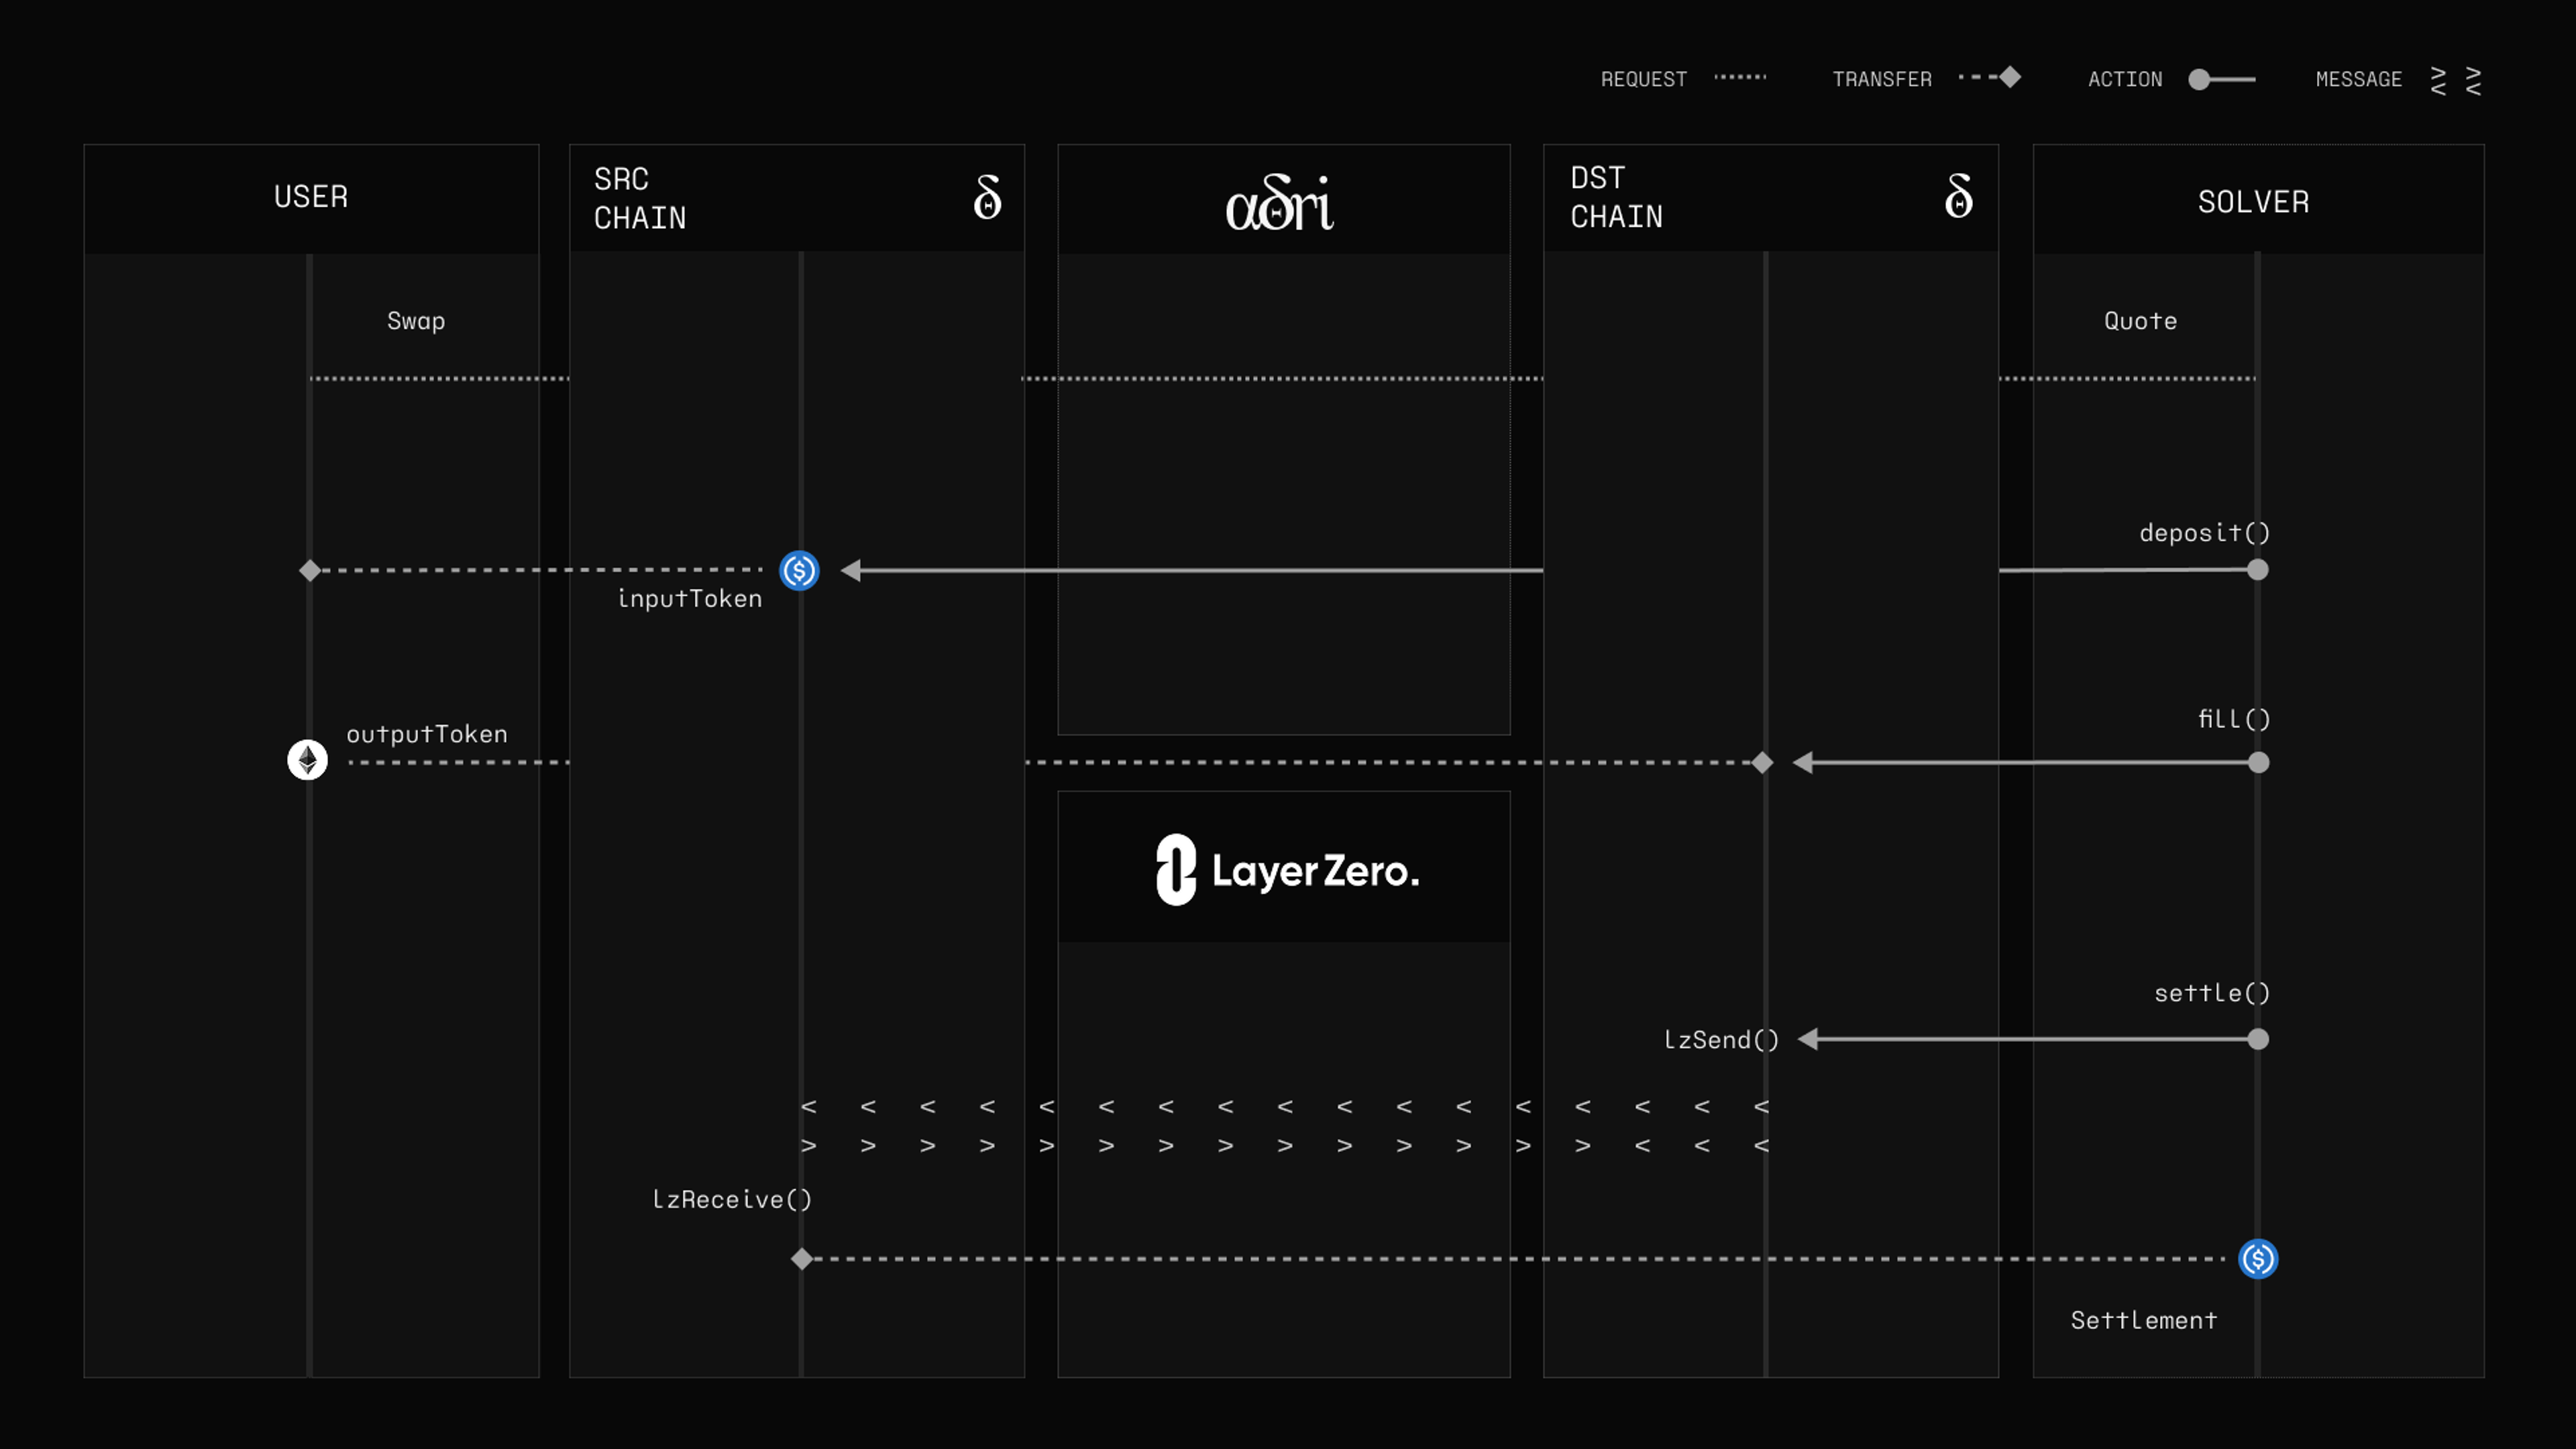Click the inputToken label
The height and width of the screenshot is (1449, 2576).
tap(689, 599)
